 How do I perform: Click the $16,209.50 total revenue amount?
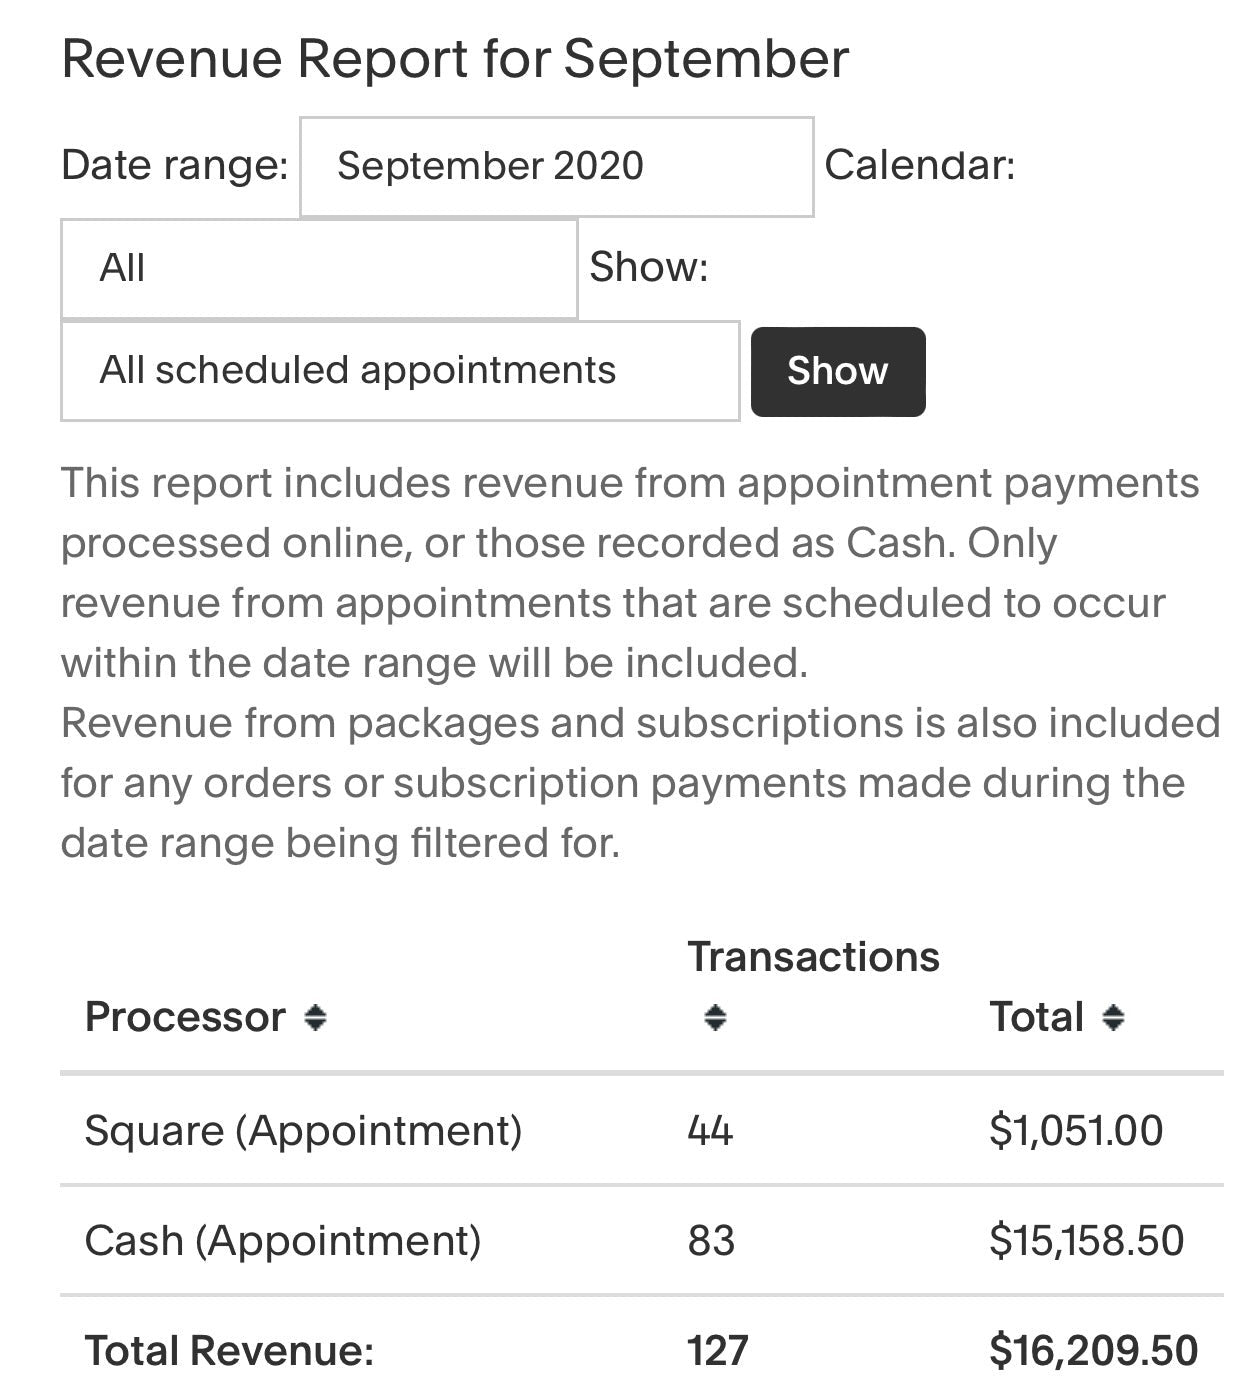(1093, 1351)
